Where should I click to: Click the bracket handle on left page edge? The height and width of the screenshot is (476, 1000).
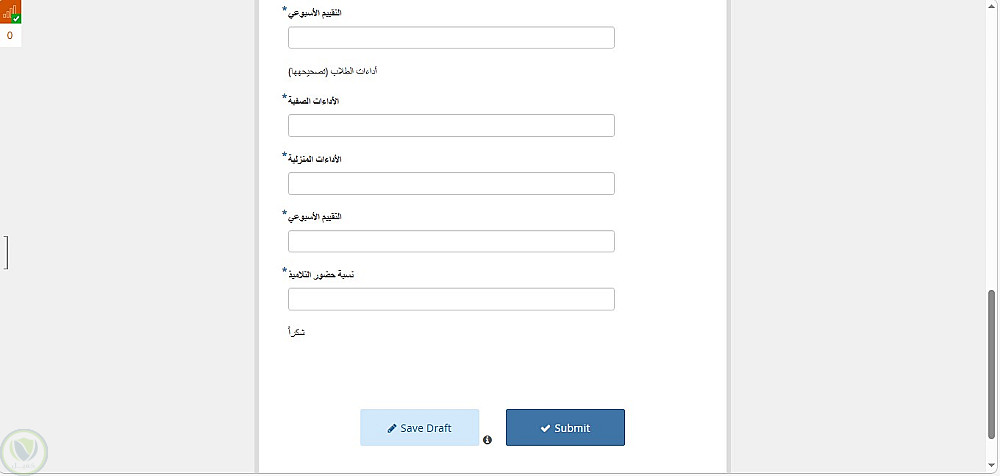pyautogui.click(x=6, y=252)
